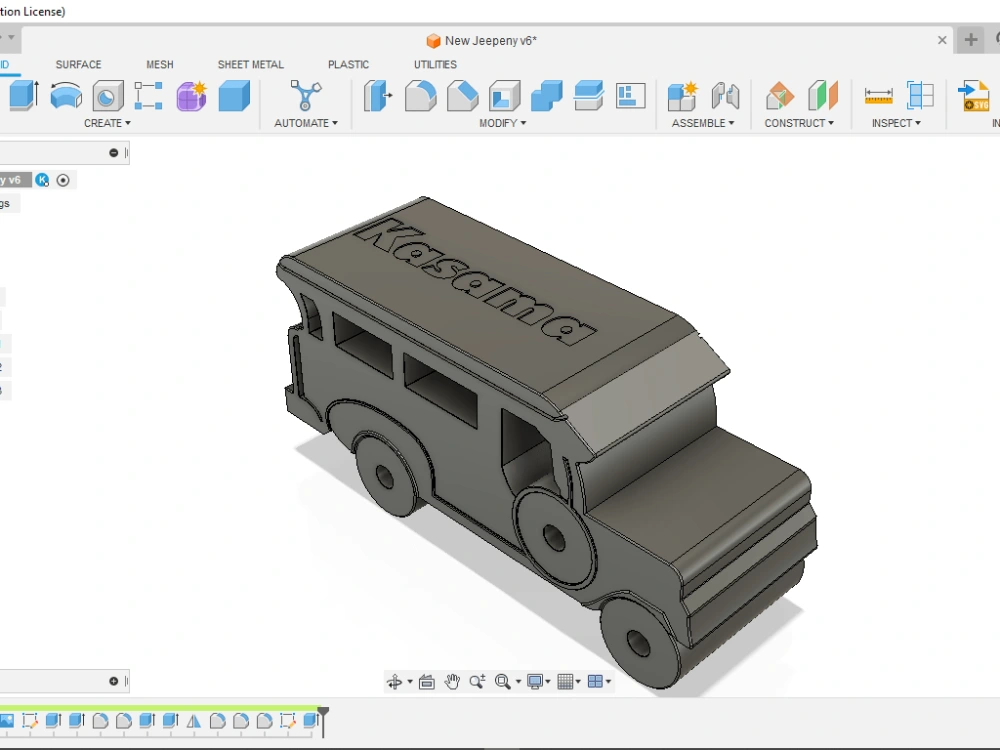Select the Offset Face tool
The image size is (1000, 750).
(589, 96)
